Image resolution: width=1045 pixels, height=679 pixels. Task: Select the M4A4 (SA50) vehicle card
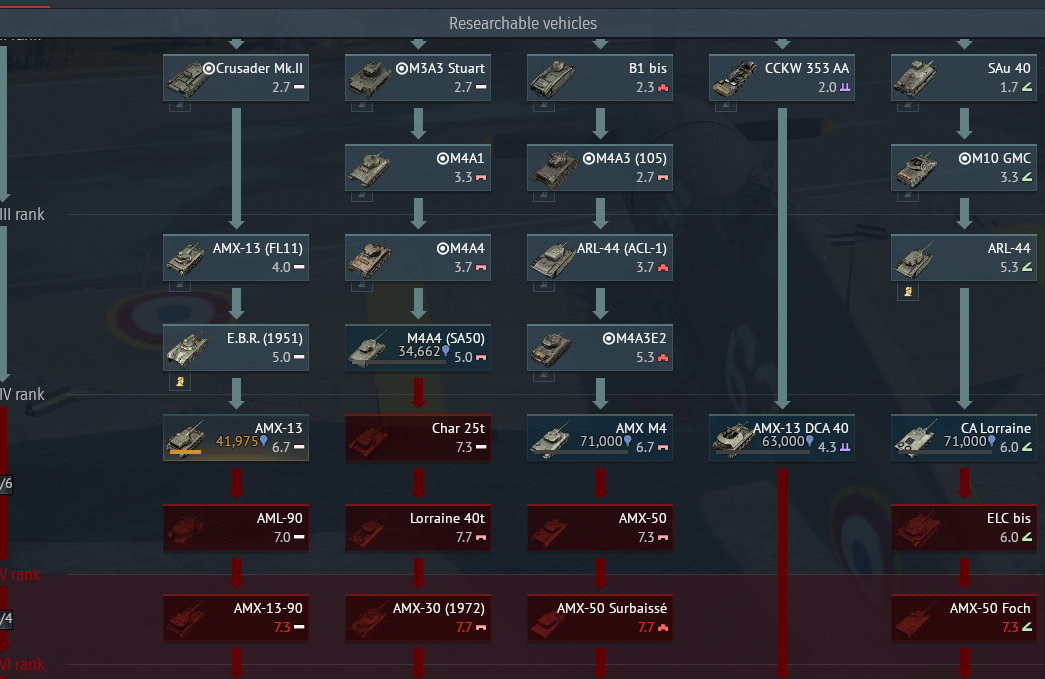[x=418, y=347]
